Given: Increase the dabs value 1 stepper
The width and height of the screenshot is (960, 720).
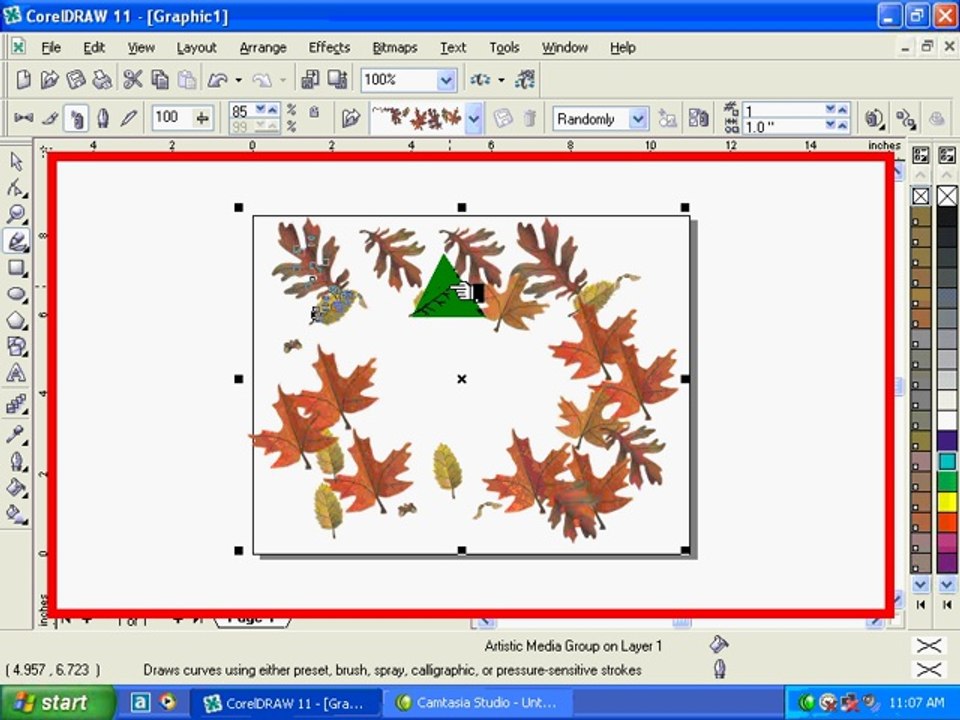Looking at the screenshot, I should 842,110.
